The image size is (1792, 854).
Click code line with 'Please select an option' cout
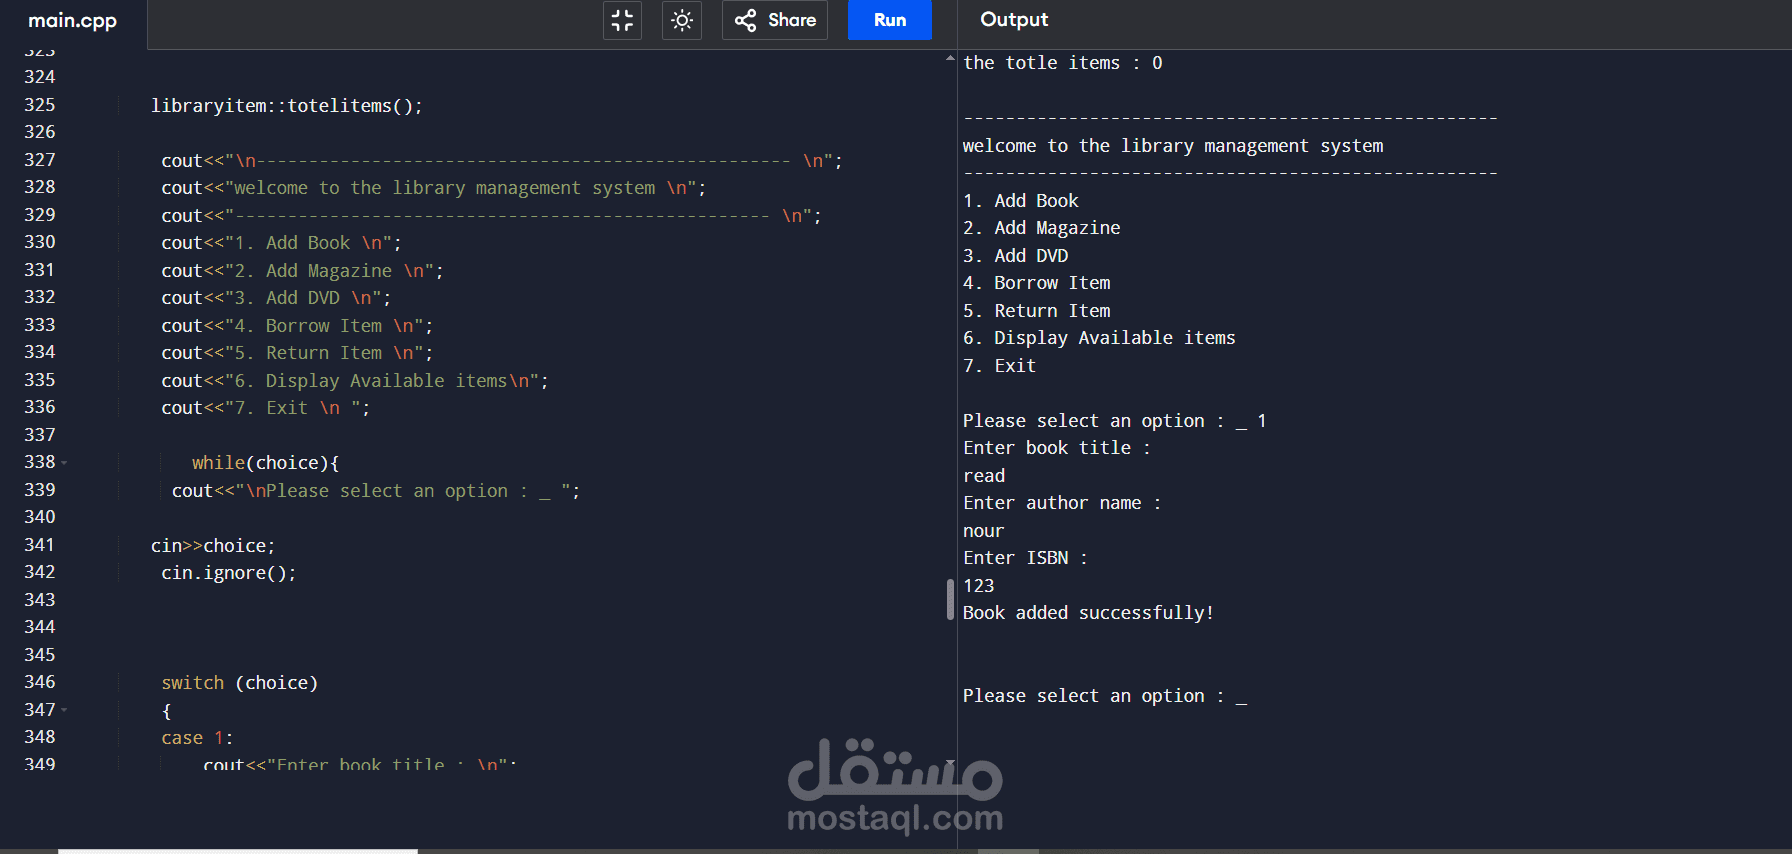[376, 491]
